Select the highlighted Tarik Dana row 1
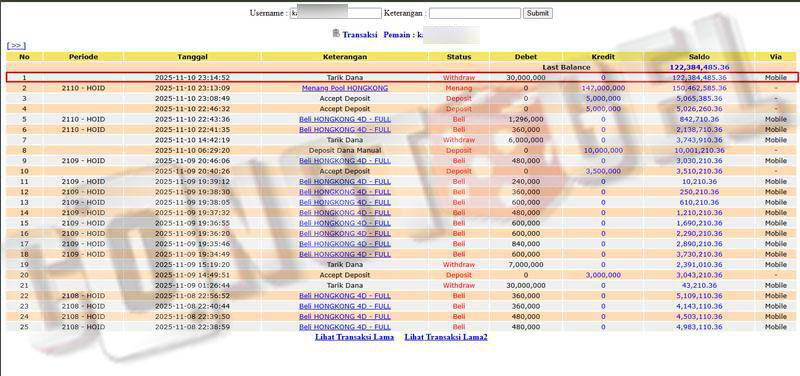800x376 pixels. tap(402, 78)
